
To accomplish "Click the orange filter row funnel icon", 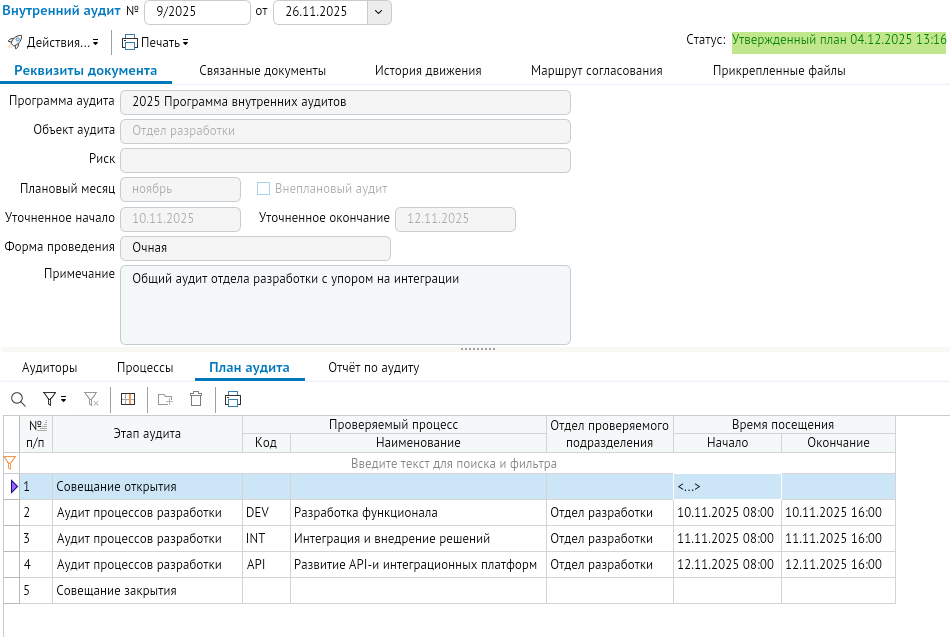I will point(10,464).
